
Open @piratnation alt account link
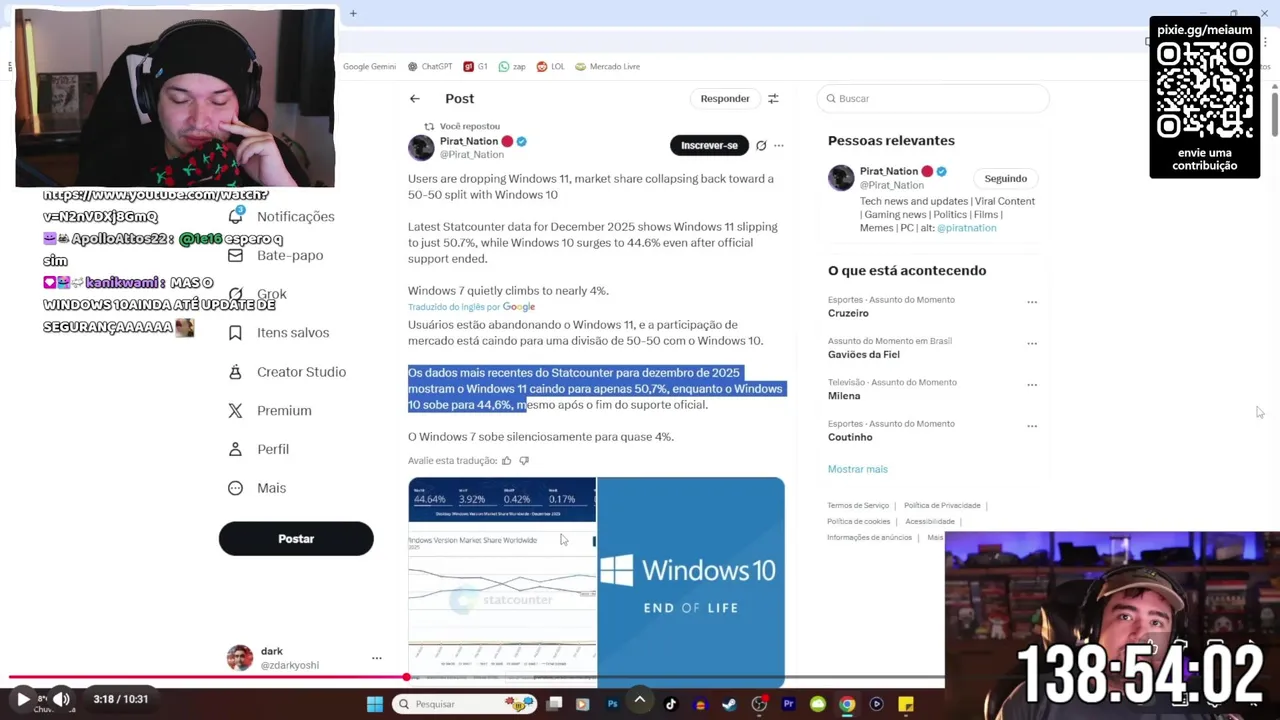coord(966,228)
